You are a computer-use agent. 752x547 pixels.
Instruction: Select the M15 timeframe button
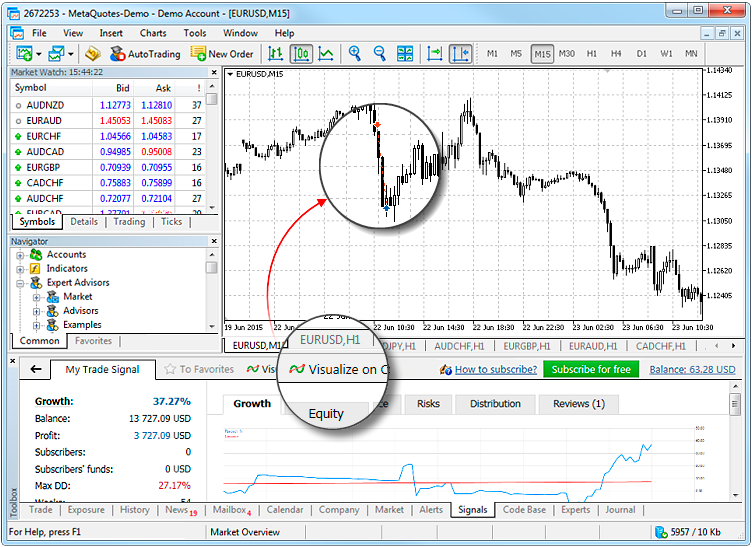[542, 54]
